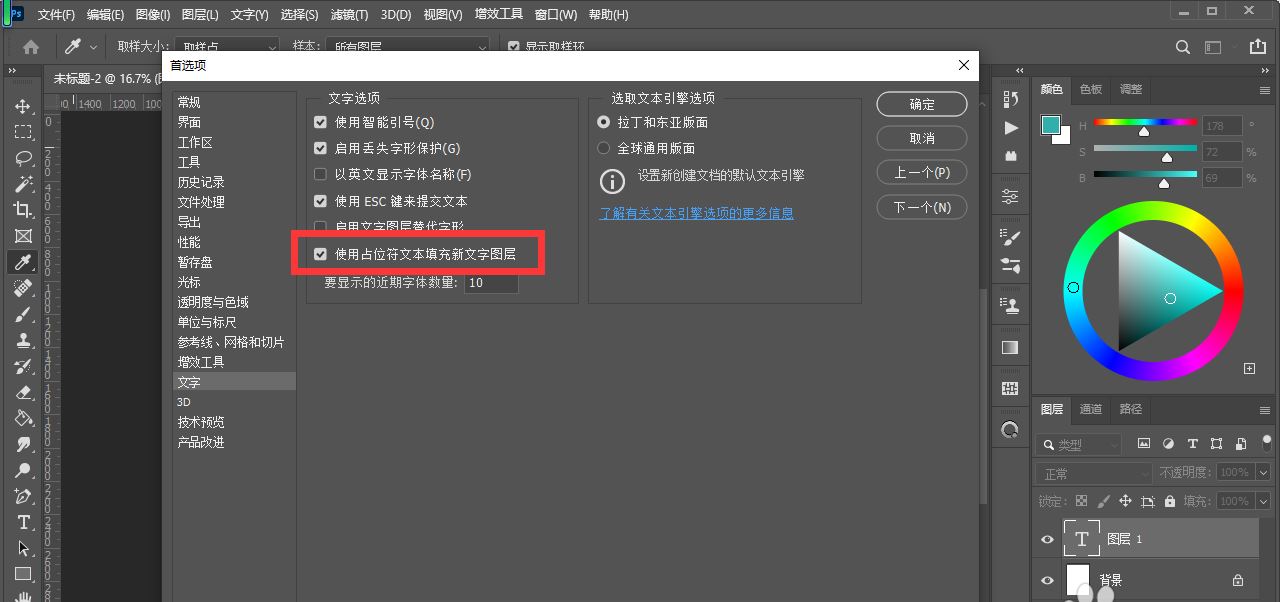Open 了解有关文本引擎选项的更多信息 link

click(696, 213)
